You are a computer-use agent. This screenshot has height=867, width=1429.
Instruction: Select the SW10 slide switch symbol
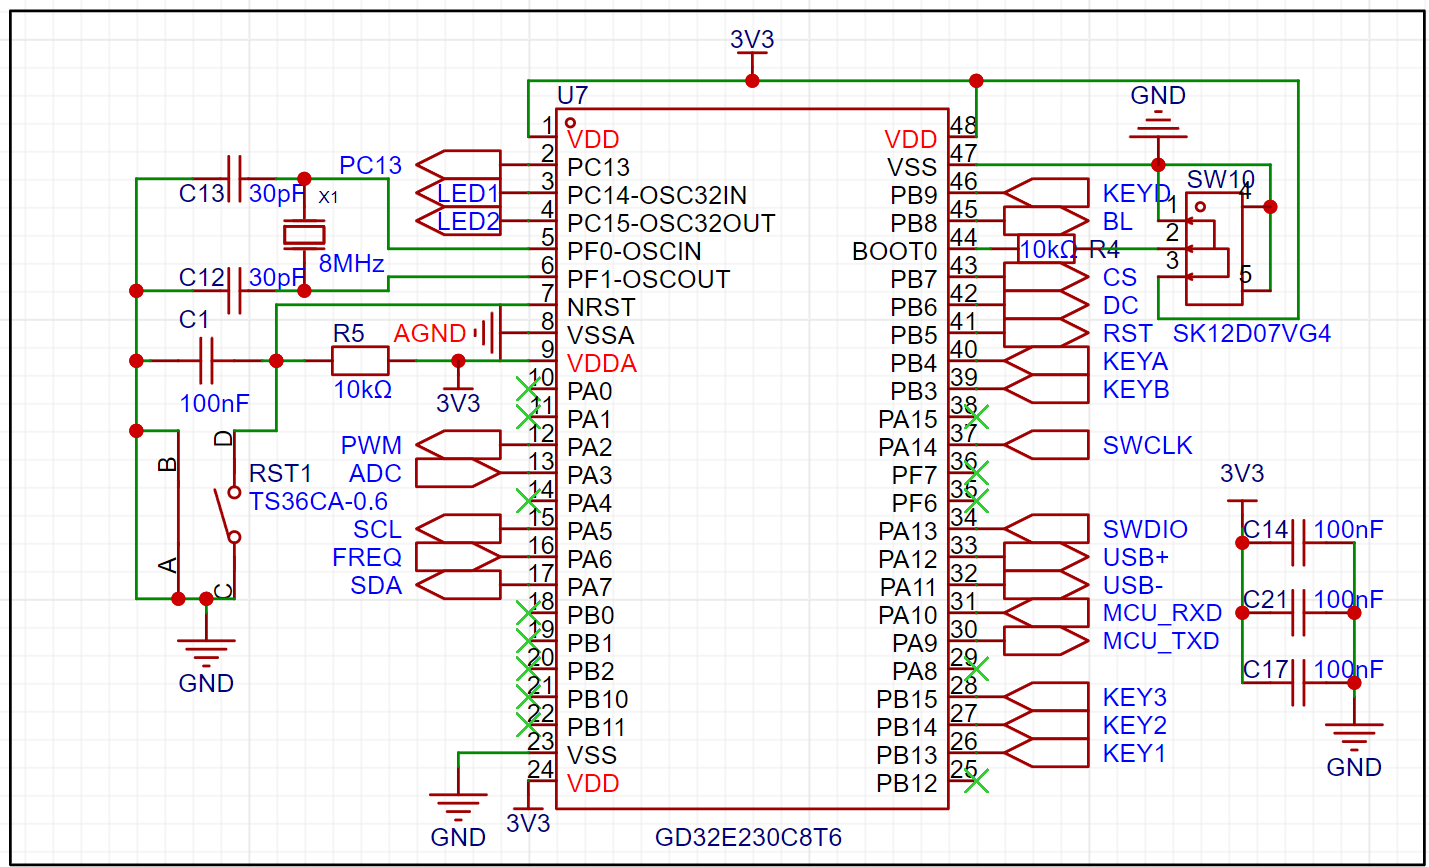[1214, 248]
